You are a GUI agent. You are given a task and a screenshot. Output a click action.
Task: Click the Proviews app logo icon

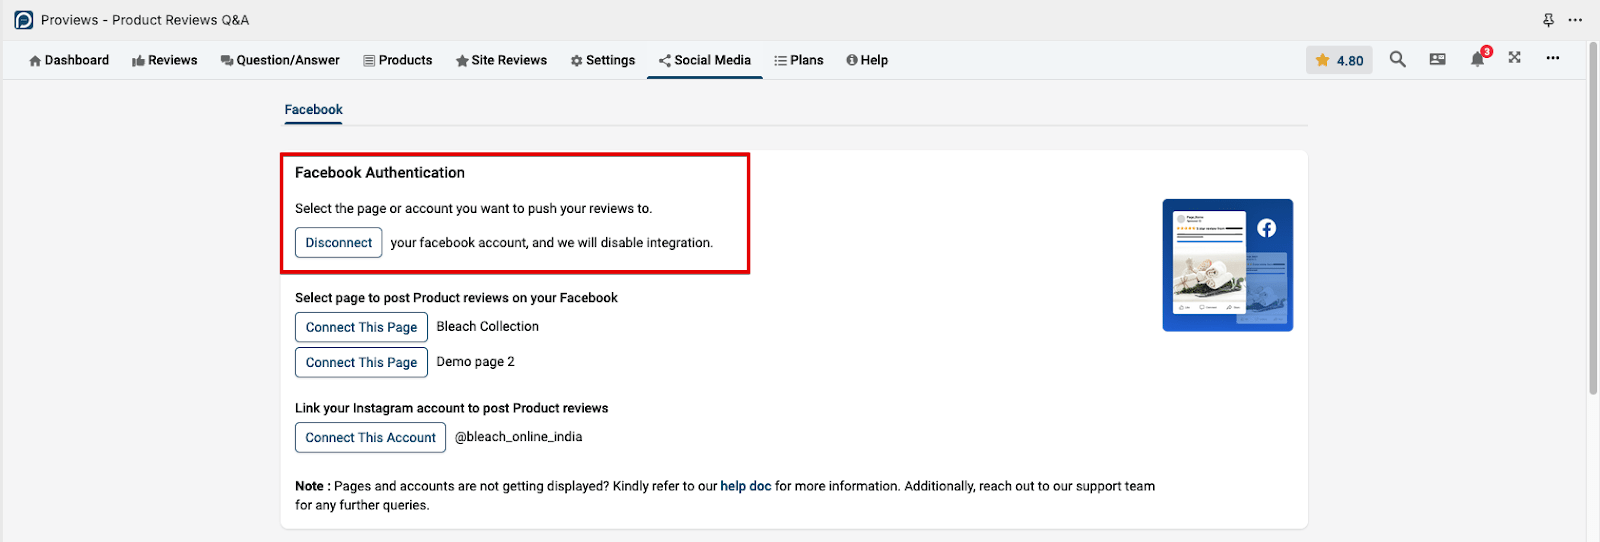24,20
